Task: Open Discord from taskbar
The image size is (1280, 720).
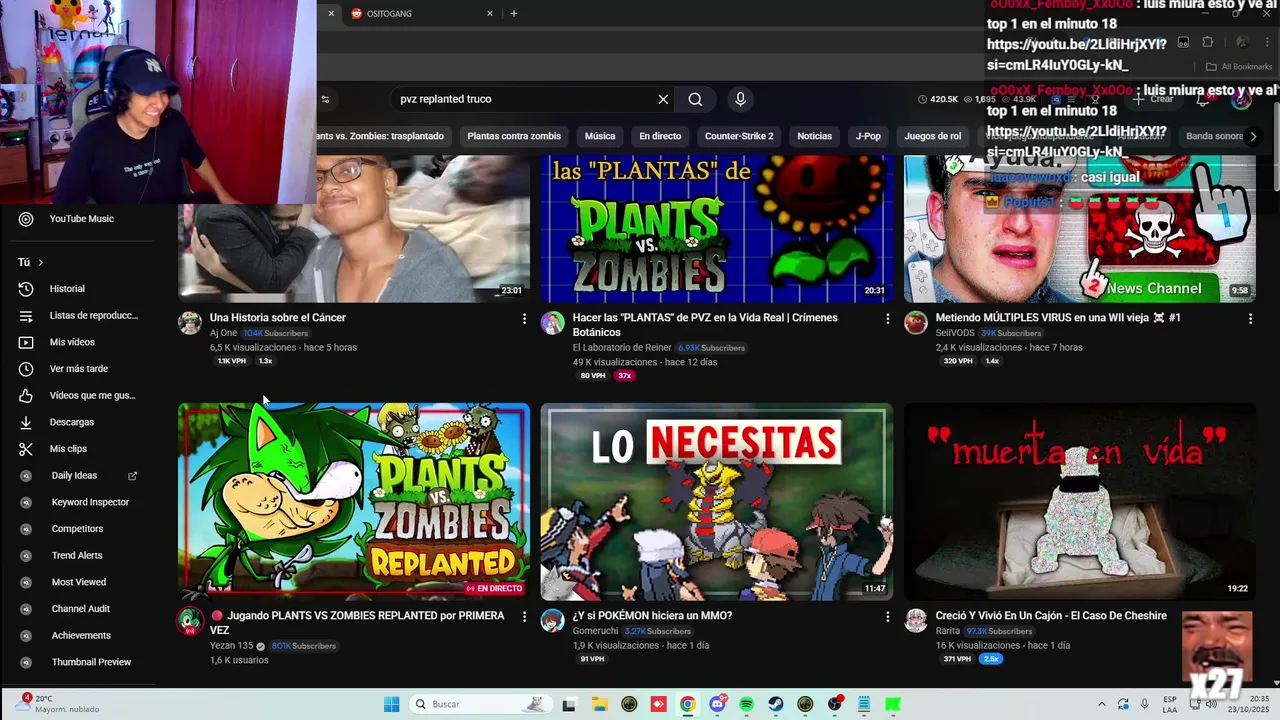Action: click(717, 704)
